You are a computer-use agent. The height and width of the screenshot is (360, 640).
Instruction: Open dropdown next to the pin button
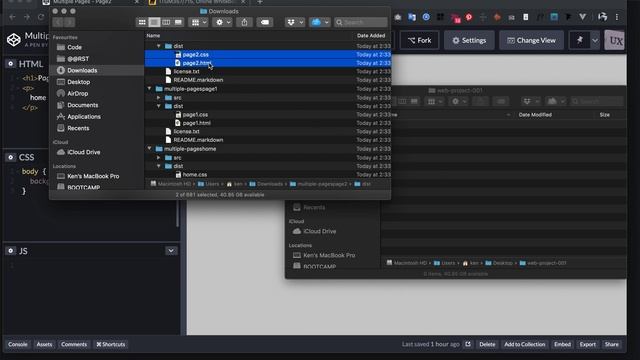(595, 40)
